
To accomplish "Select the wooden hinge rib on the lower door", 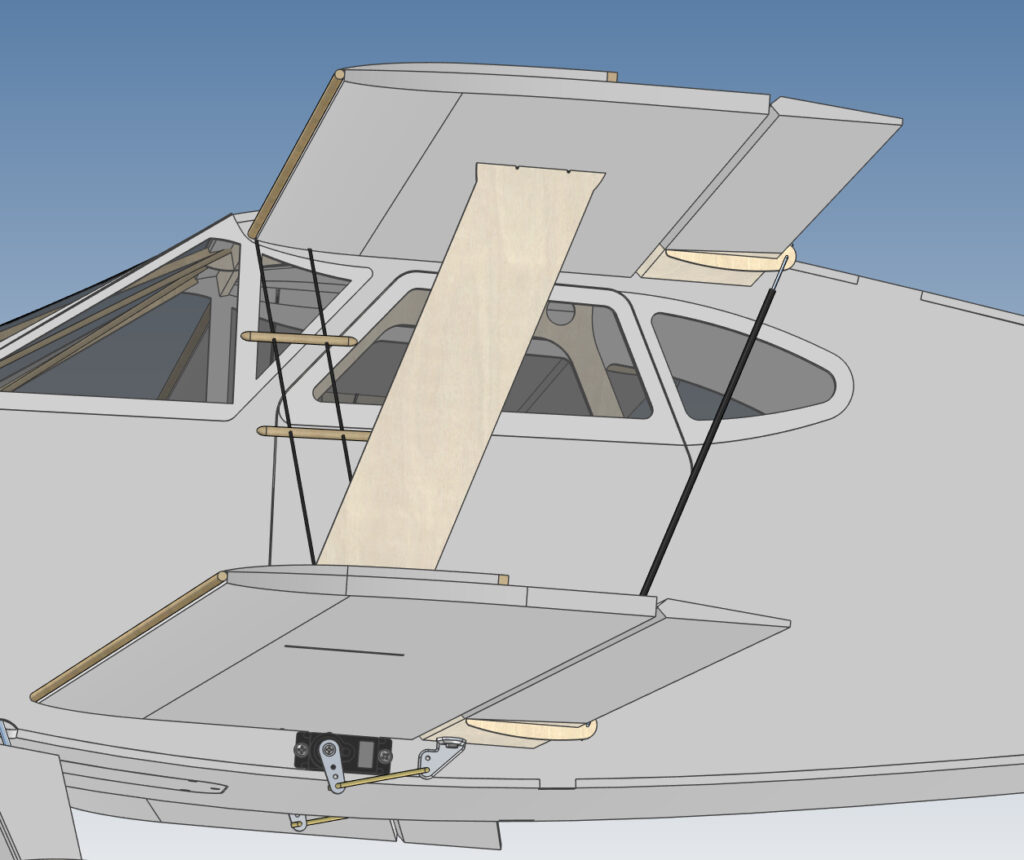I will pos(530,729).
